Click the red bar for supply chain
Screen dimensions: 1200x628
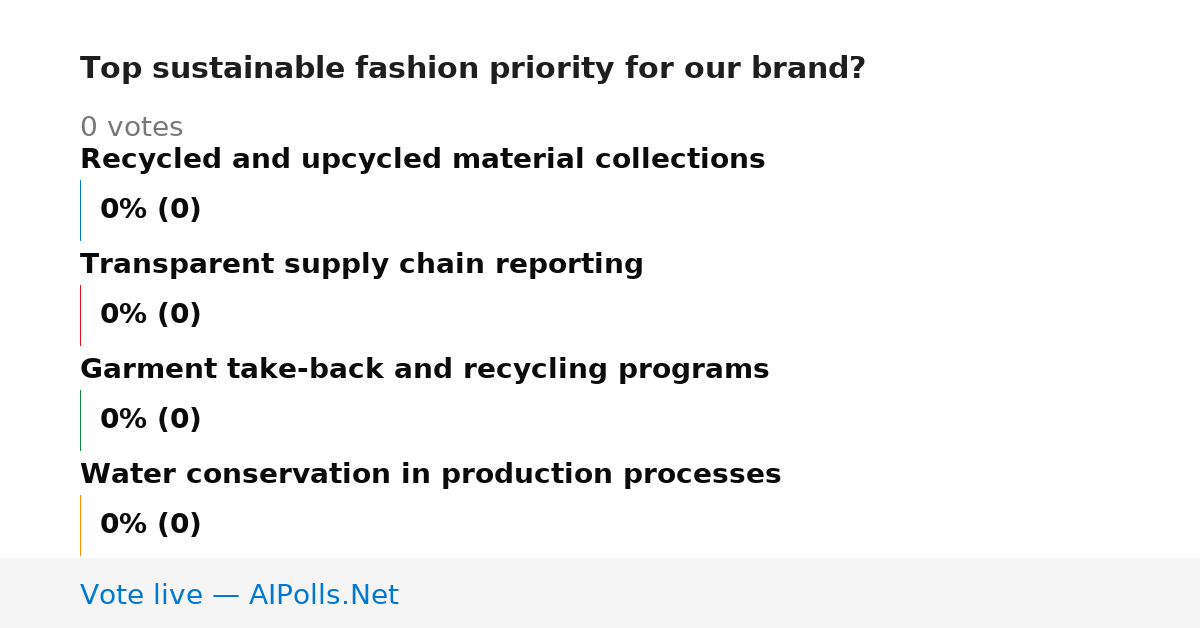click(80, 315)
